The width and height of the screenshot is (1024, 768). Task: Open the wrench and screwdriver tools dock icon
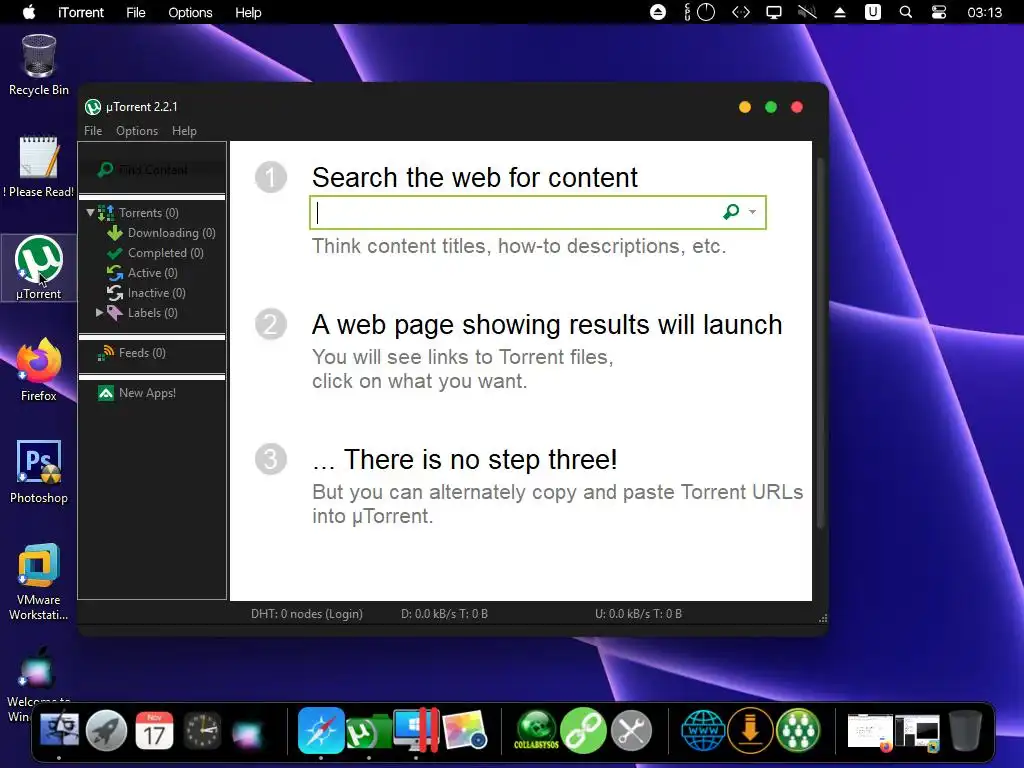tap(632, 730)
